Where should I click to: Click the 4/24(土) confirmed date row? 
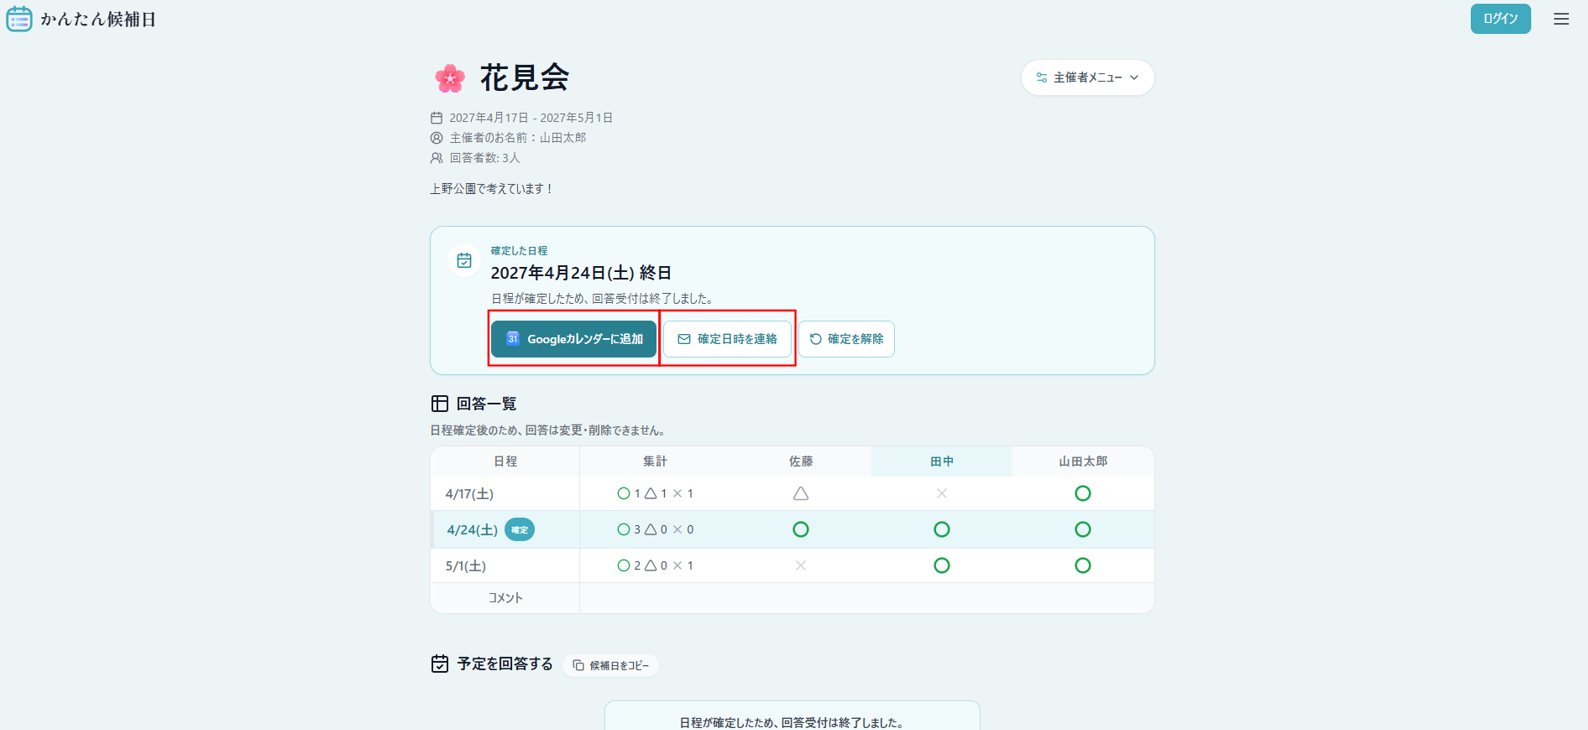(792, 530)
